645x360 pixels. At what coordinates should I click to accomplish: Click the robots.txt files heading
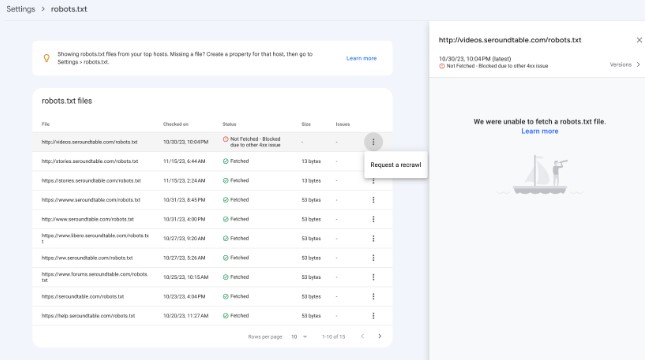tap(67, 101)
